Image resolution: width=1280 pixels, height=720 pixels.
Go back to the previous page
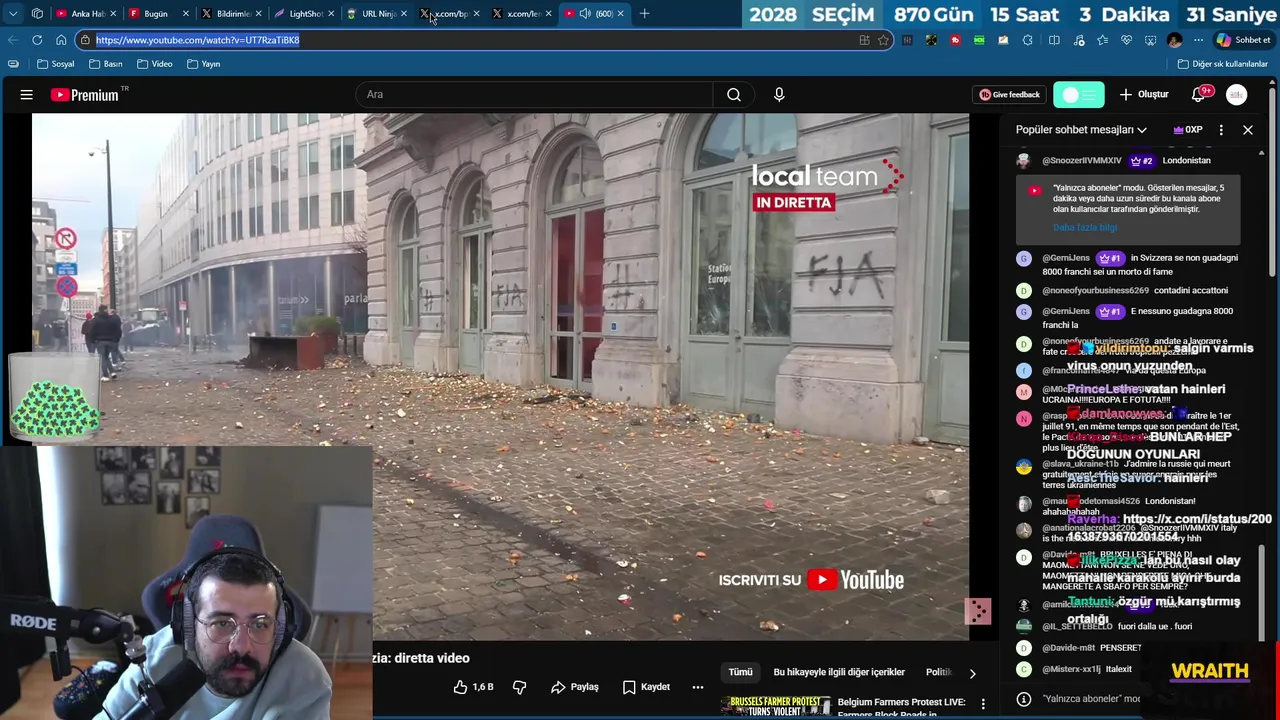click(x=12, y=40)
